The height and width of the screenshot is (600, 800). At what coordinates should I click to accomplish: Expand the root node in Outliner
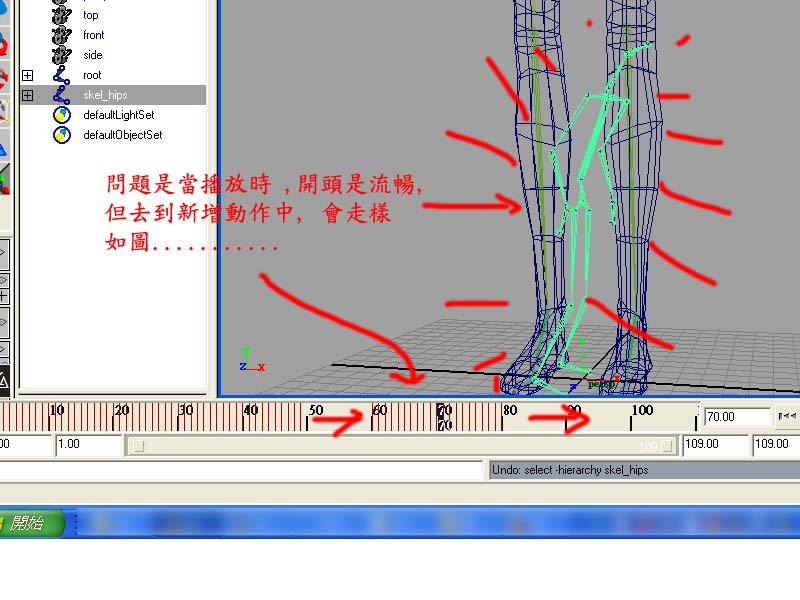[28, 76]
